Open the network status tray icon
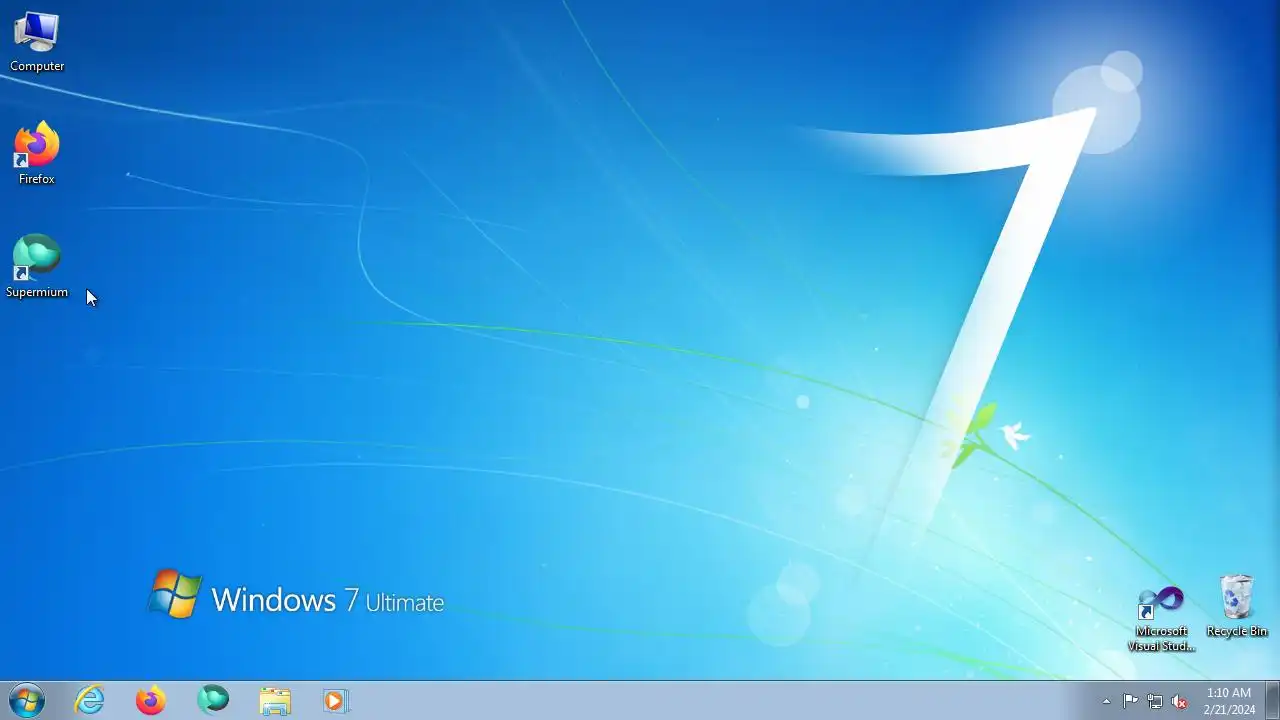This screenshot has height=720, width=1280. click(1155, 701)
